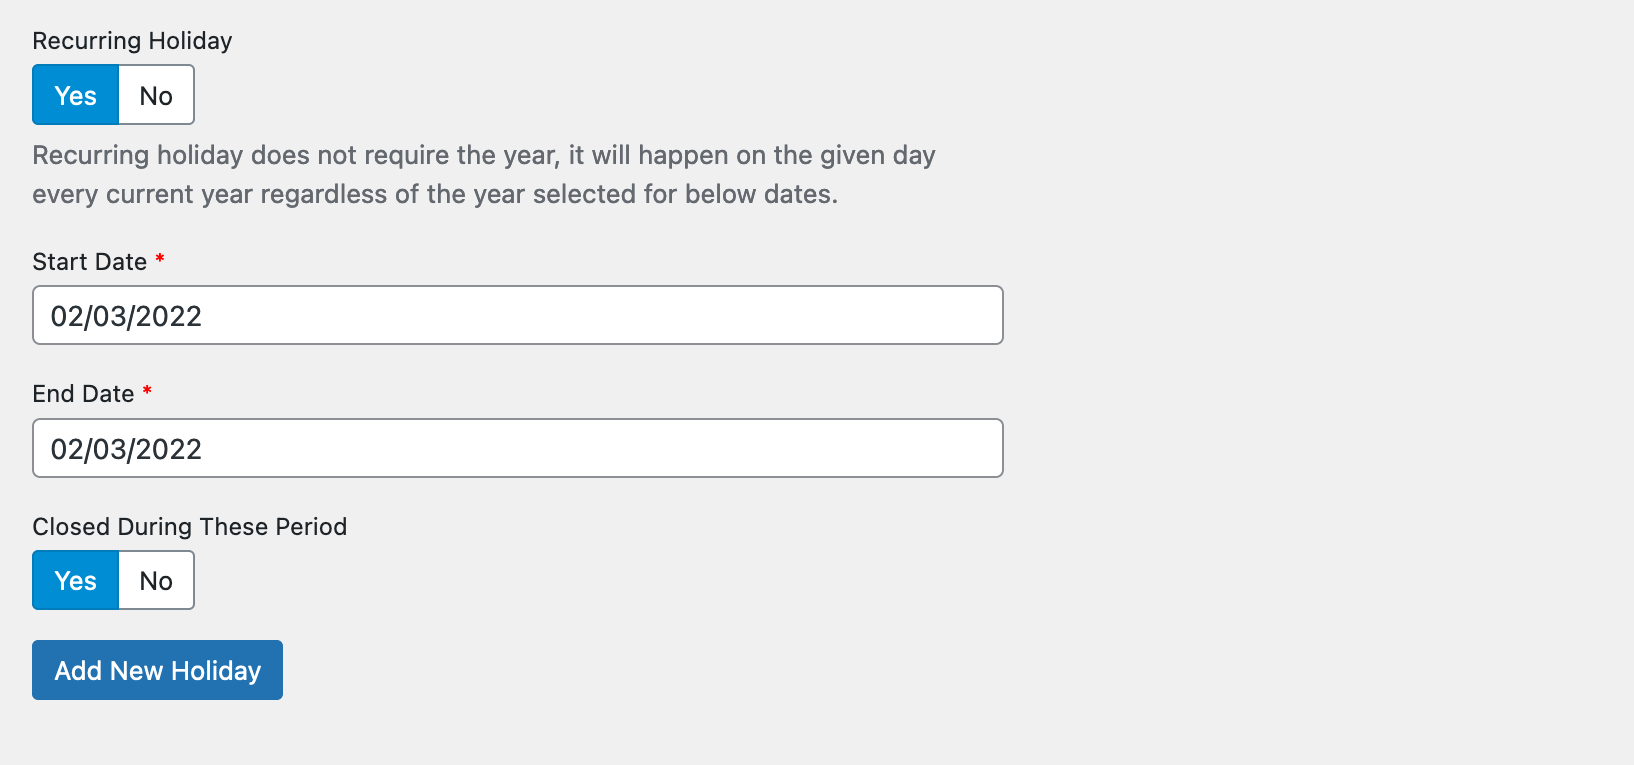
Task: Click the Start Date input field
Action: click(x=517, y=315)
